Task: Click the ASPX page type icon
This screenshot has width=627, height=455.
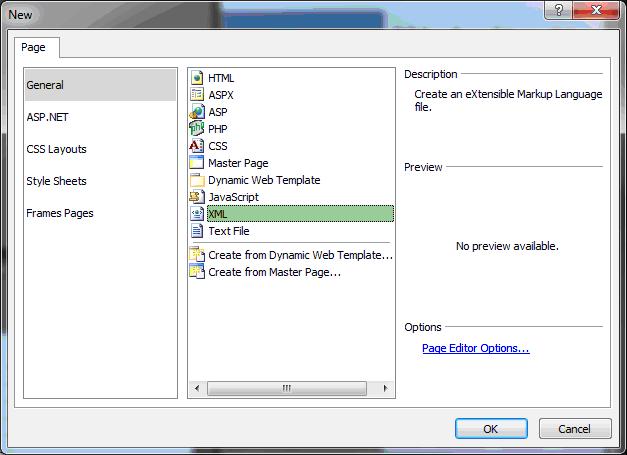Action: (197, 95)
